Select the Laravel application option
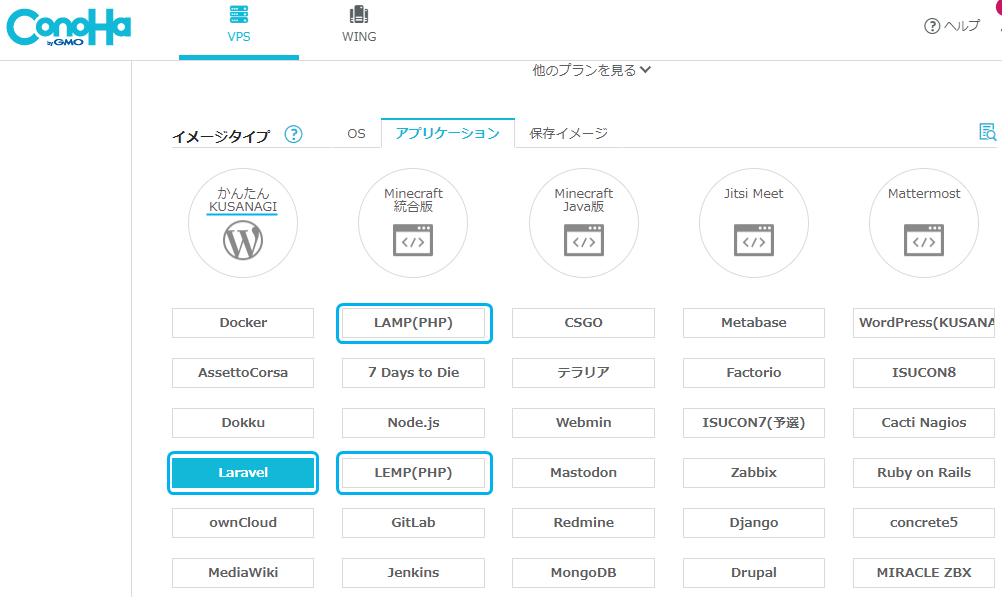The image size is (1002, 597). [243, 473]
